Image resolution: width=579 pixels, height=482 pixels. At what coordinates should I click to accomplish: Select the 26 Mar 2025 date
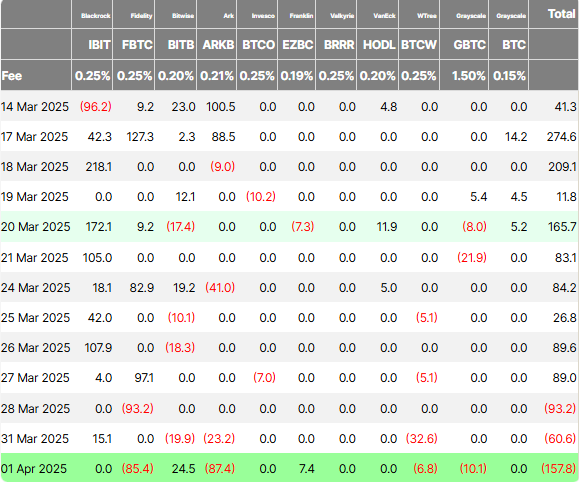coord(35,348)
